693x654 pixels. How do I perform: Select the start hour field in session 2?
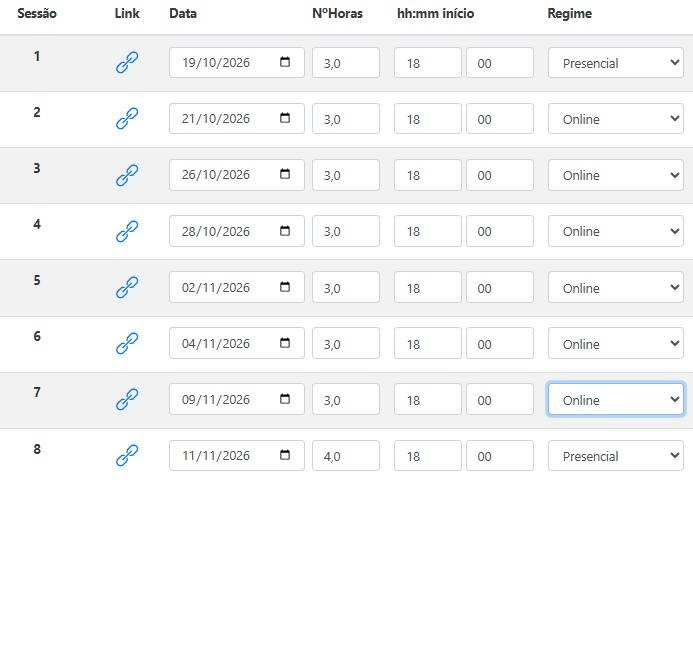click(427, 118)
